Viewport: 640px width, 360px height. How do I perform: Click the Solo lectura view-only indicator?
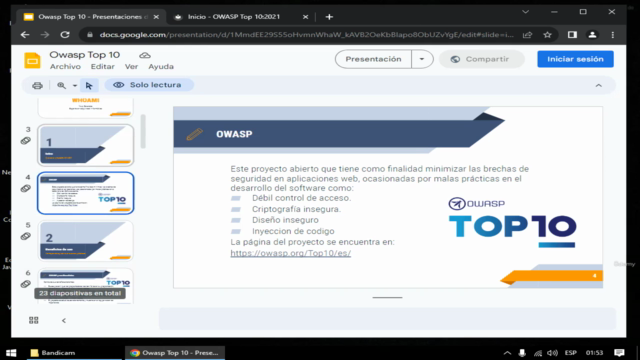[x=149, y=85]
